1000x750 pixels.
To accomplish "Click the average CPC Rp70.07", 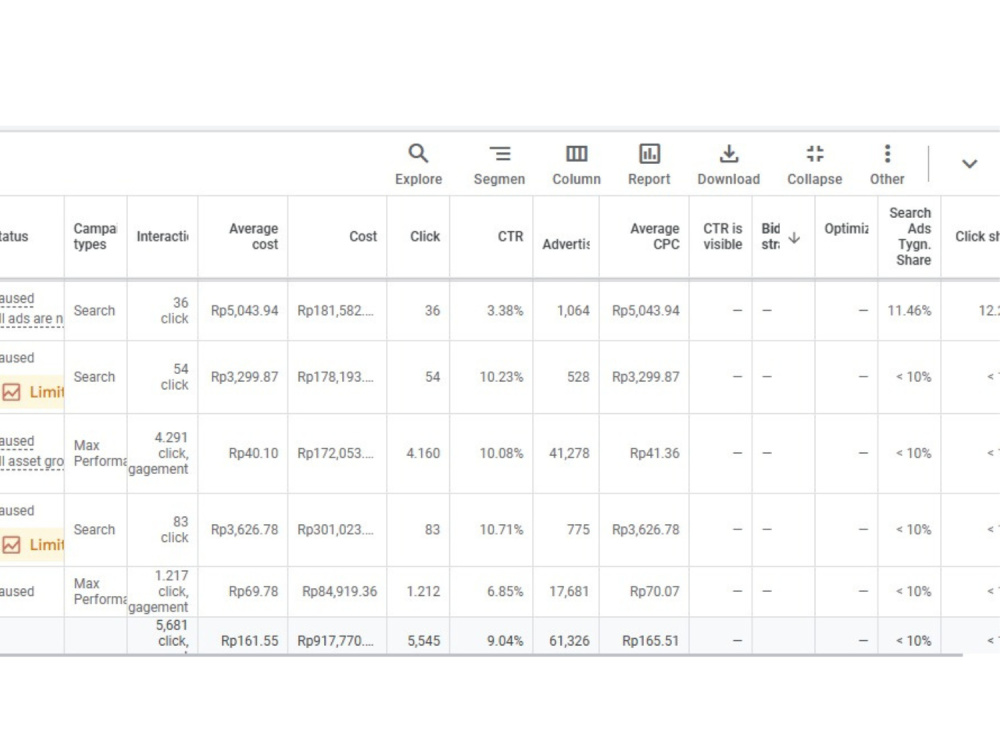I will point(654,592).
